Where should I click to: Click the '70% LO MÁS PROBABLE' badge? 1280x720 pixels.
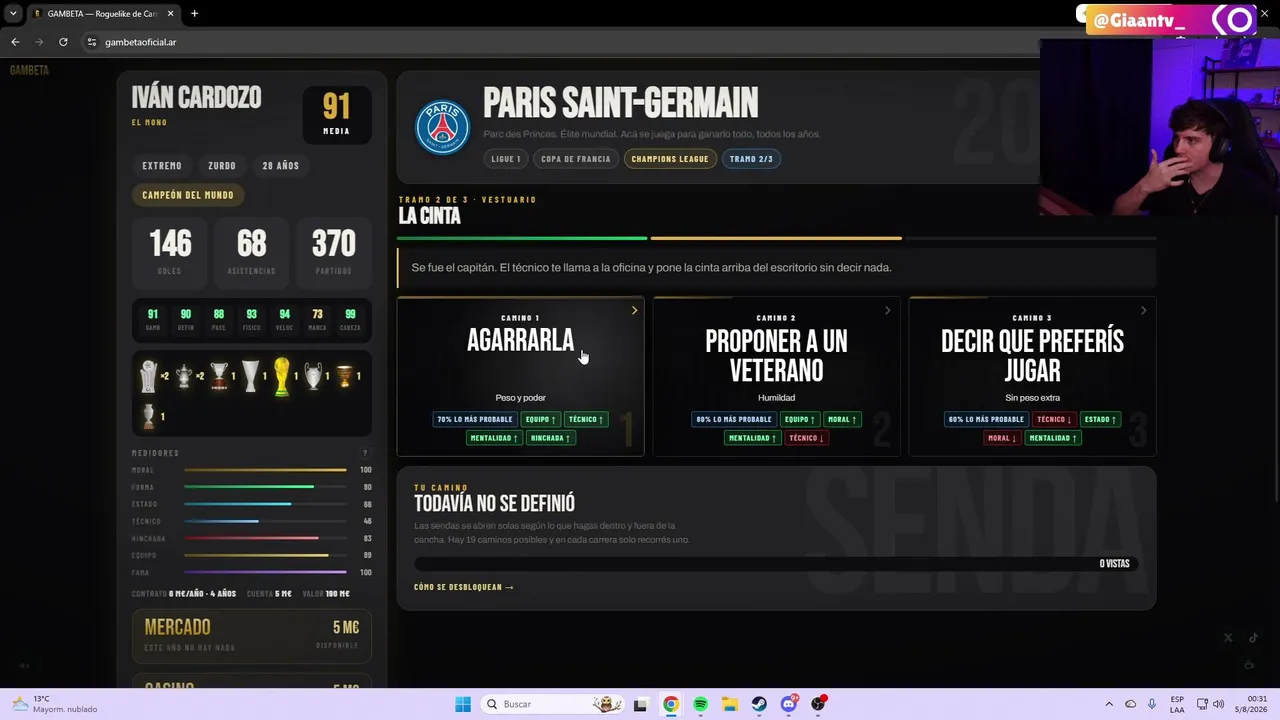click(475, 420)
